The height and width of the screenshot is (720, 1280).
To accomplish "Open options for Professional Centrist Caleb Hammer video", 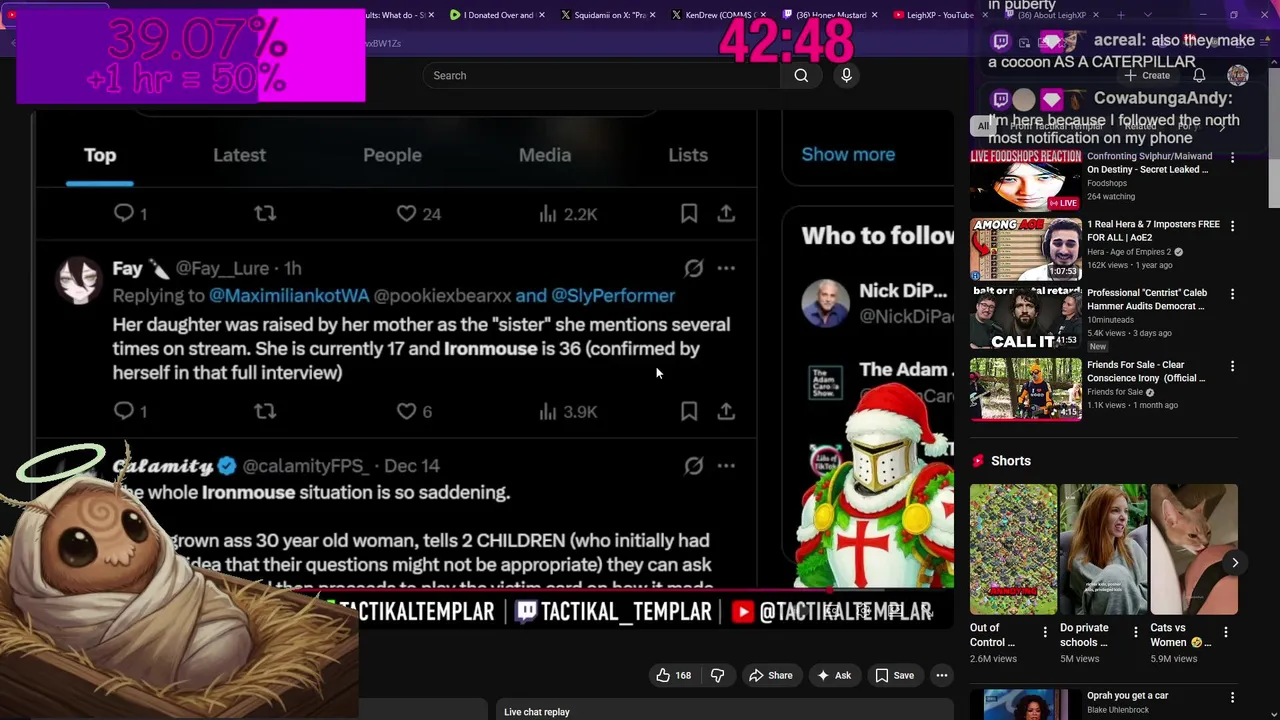I will [x=1232, y=294].
